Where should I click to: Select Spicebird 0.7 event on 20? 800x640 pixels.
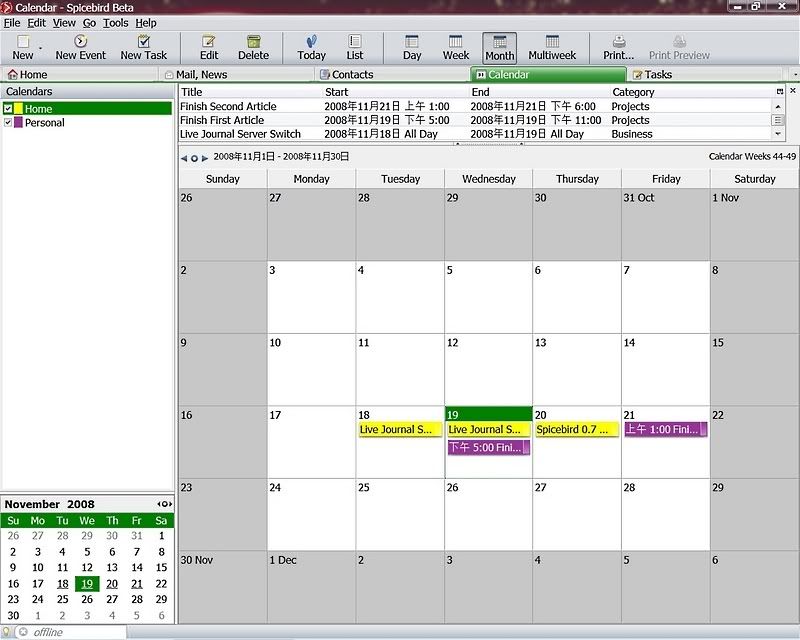coord(577,430)
